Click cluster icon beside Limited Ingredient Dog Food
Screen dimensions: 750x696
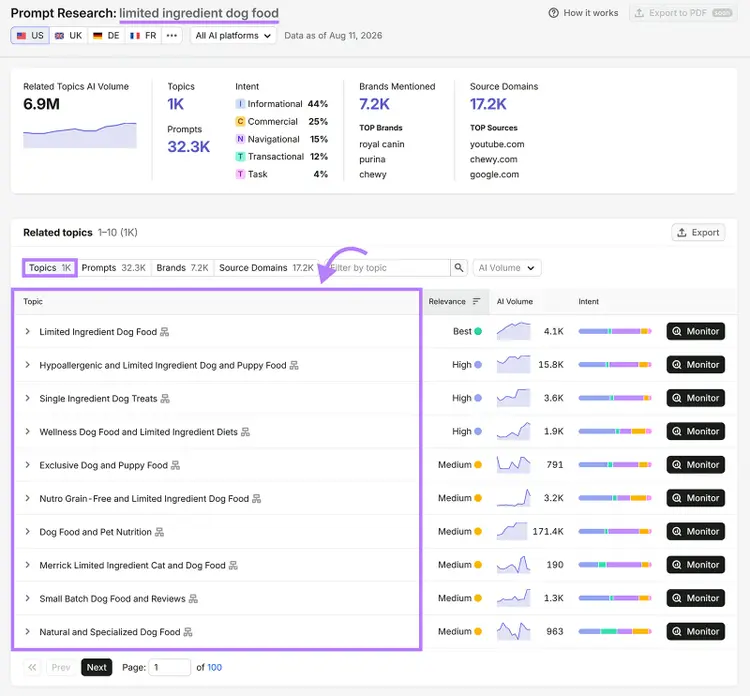pos(165,332)
